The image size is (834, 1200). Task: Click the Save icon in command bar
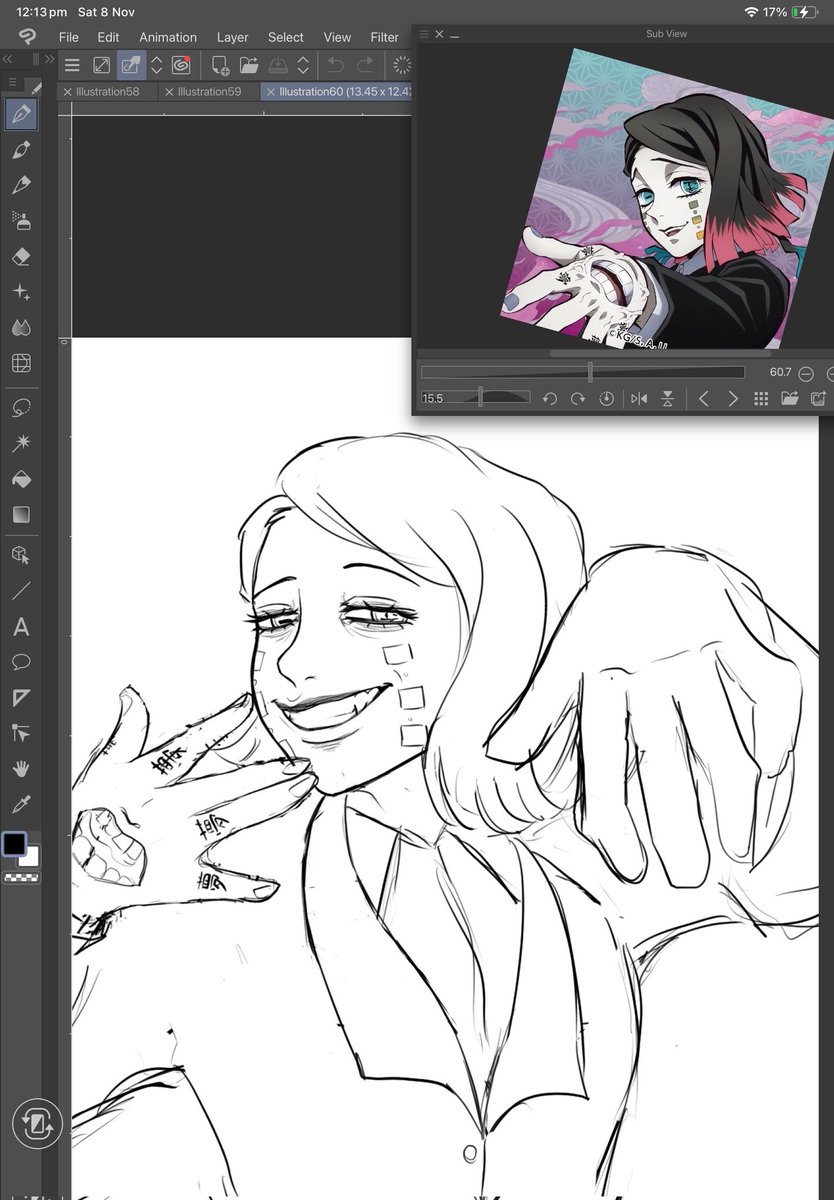point(278,66)
